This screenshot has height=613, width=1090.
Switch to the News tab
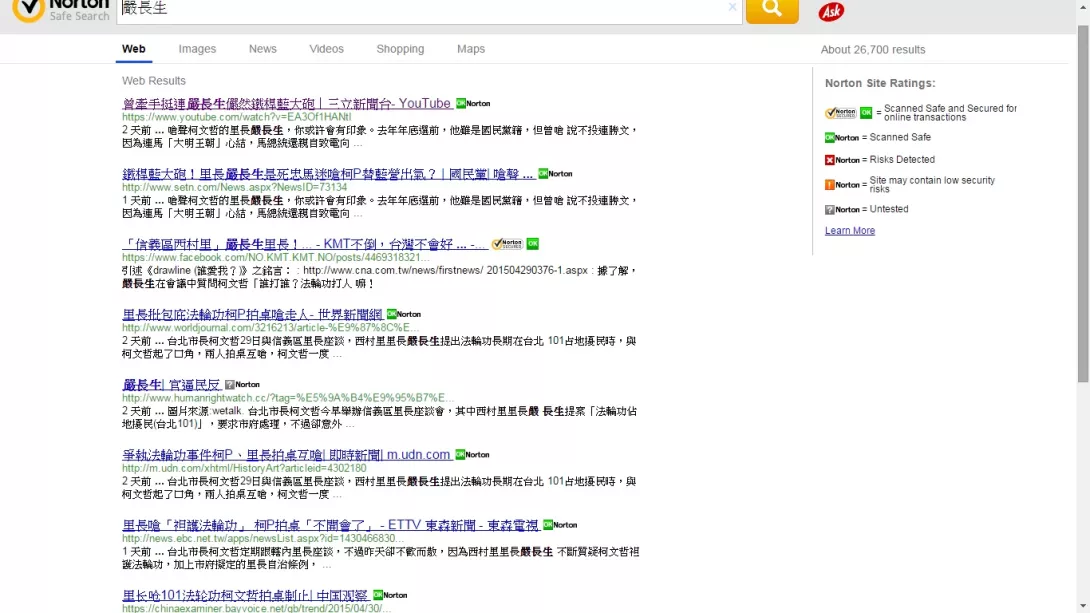pos(263,49)
